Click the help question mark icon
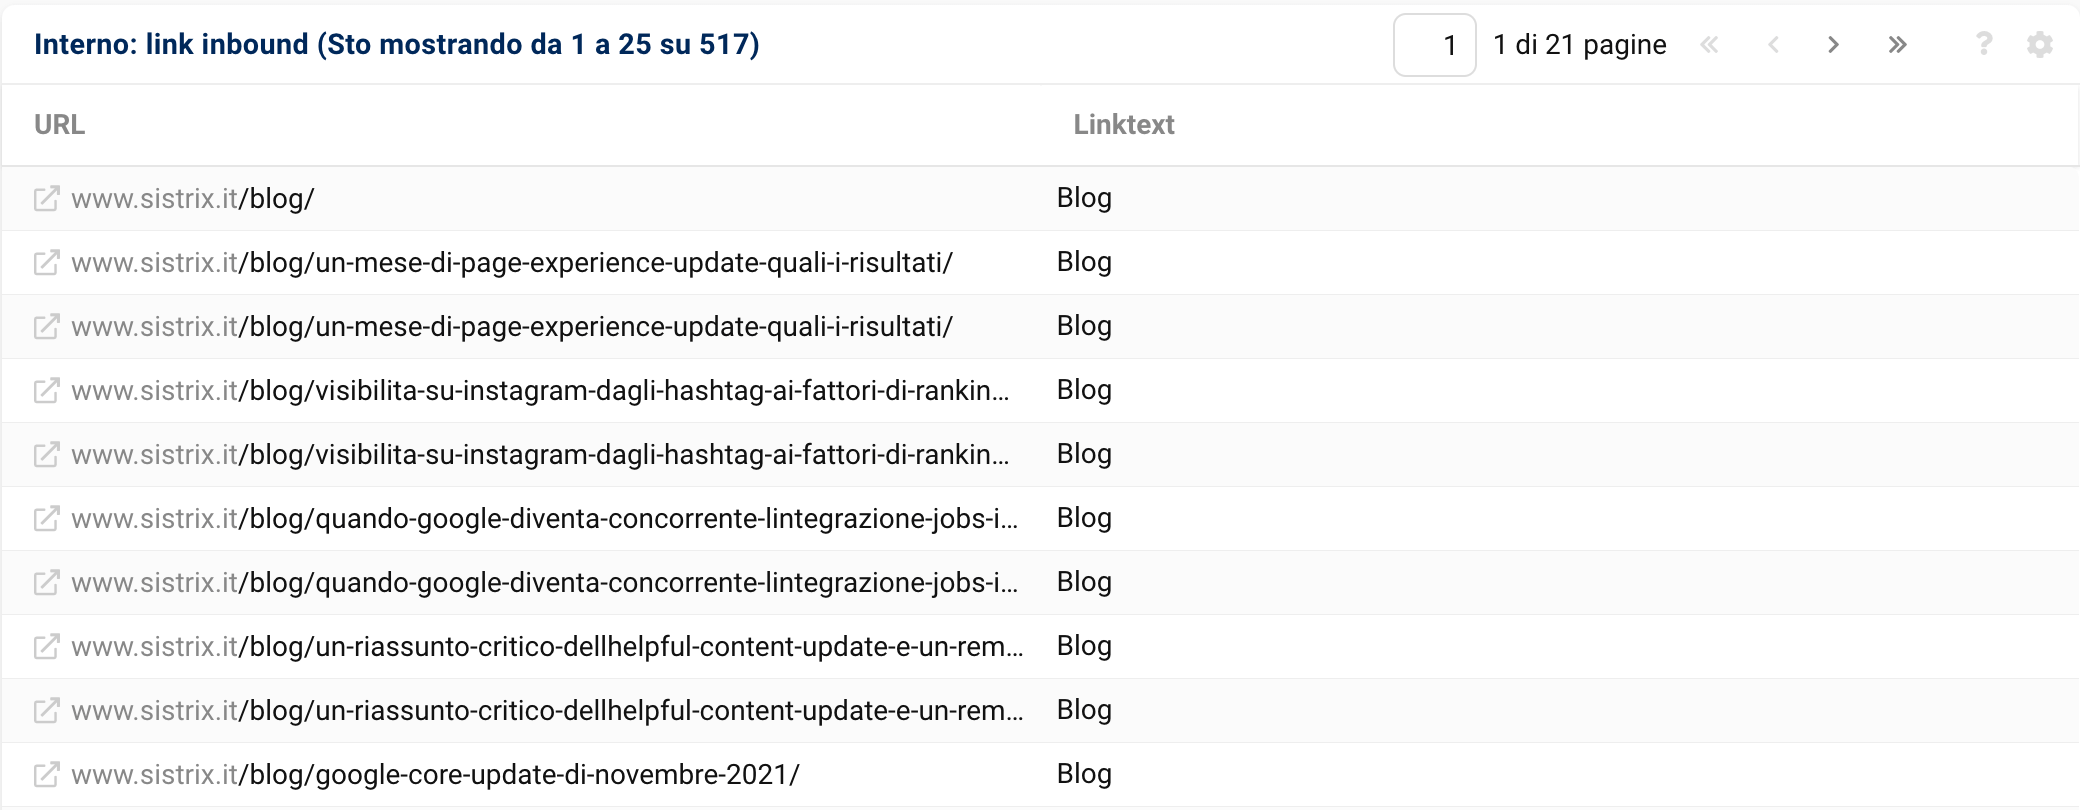The image size is (2080, 810). point(1984,44)
